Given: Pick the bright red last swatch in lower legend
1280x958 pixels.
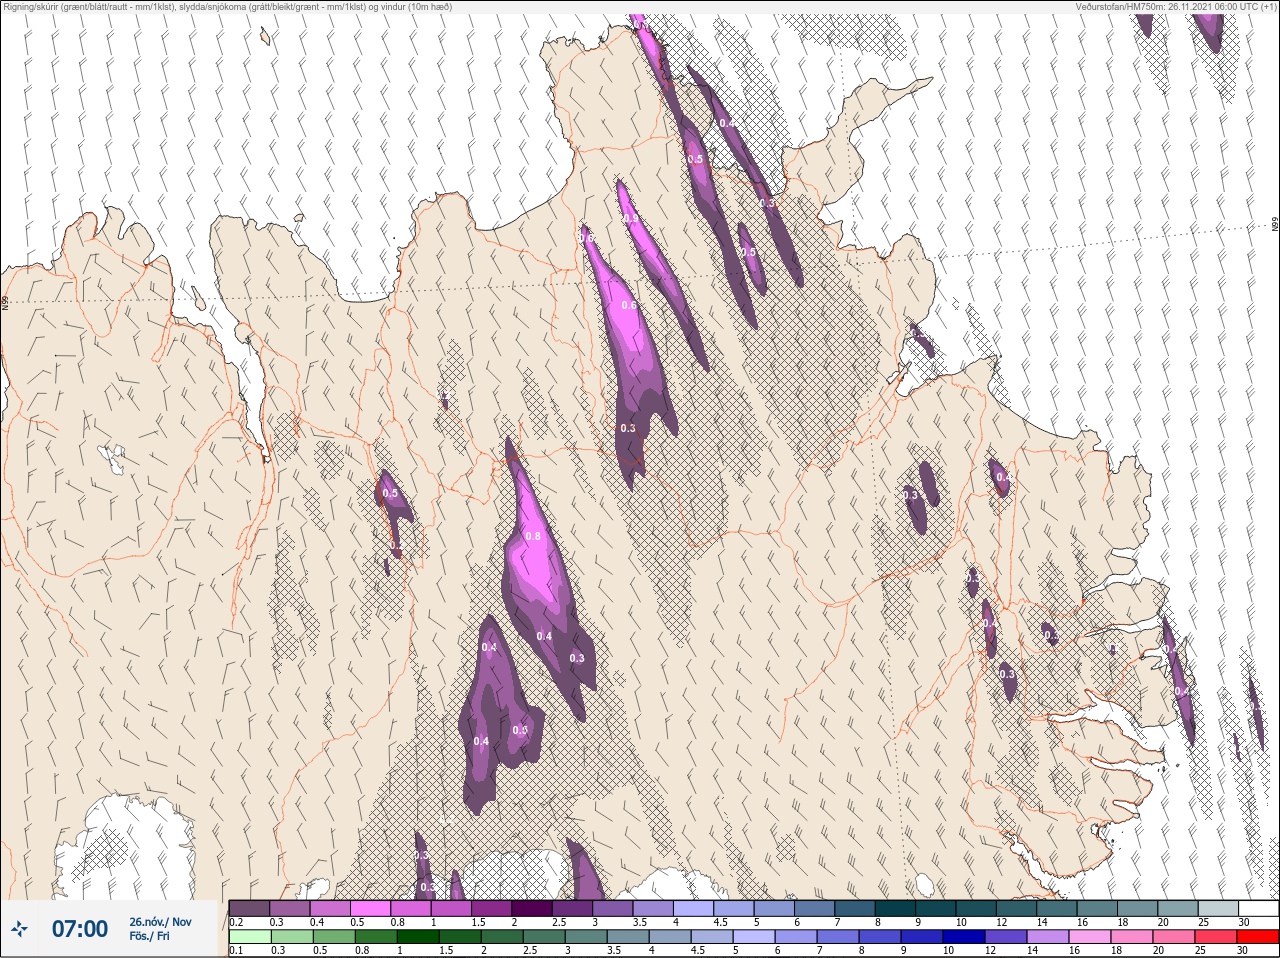Looking at the screenshot, I should pyautogui.click(x=1258, y=937).
